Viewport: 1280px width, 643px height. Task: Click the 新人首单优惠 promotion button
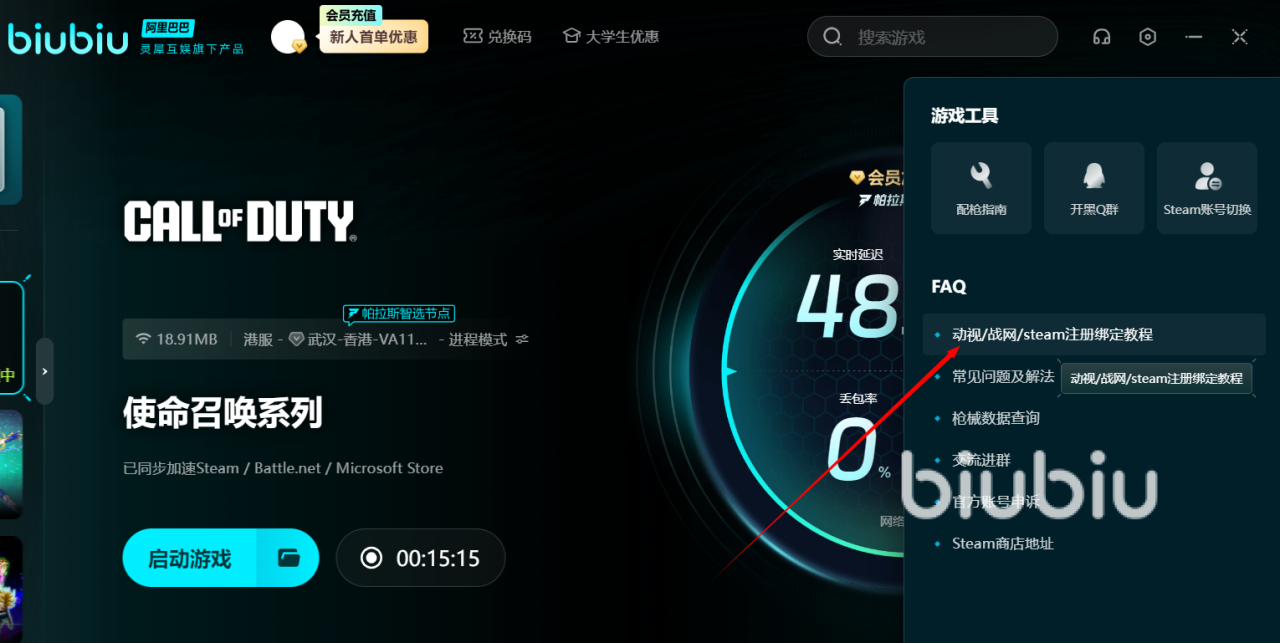point(373,37)
